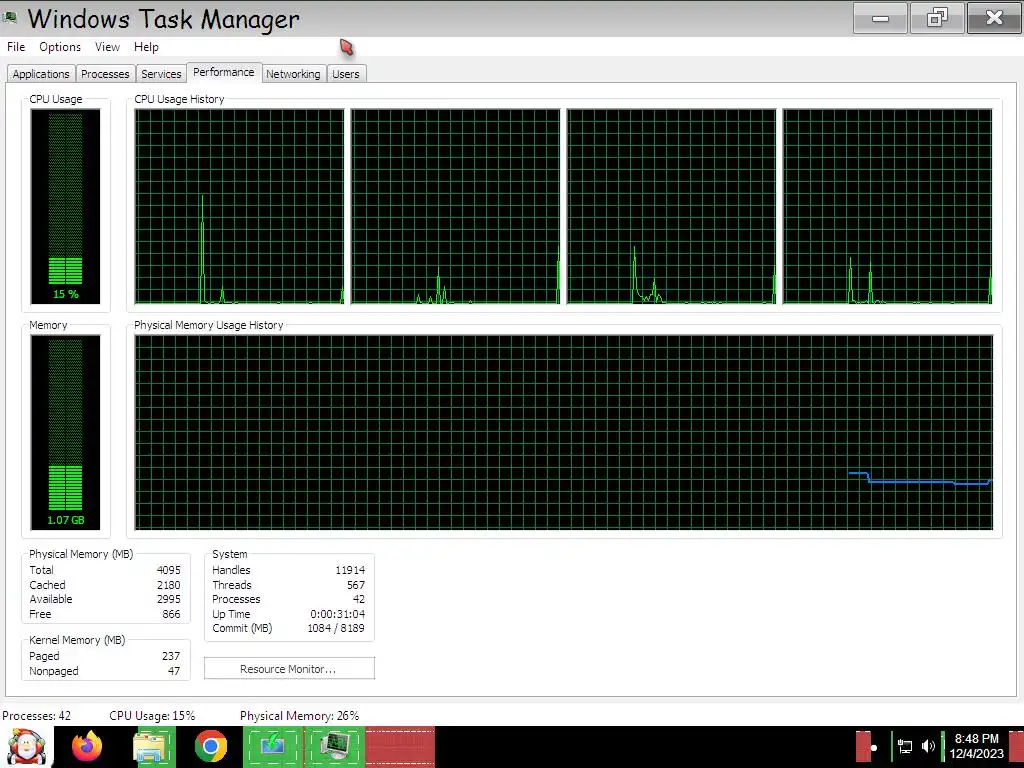Switch to the Applications tab
This screenshot has width=1024, height=768.
pyautogui.click(x=40, y=74)
